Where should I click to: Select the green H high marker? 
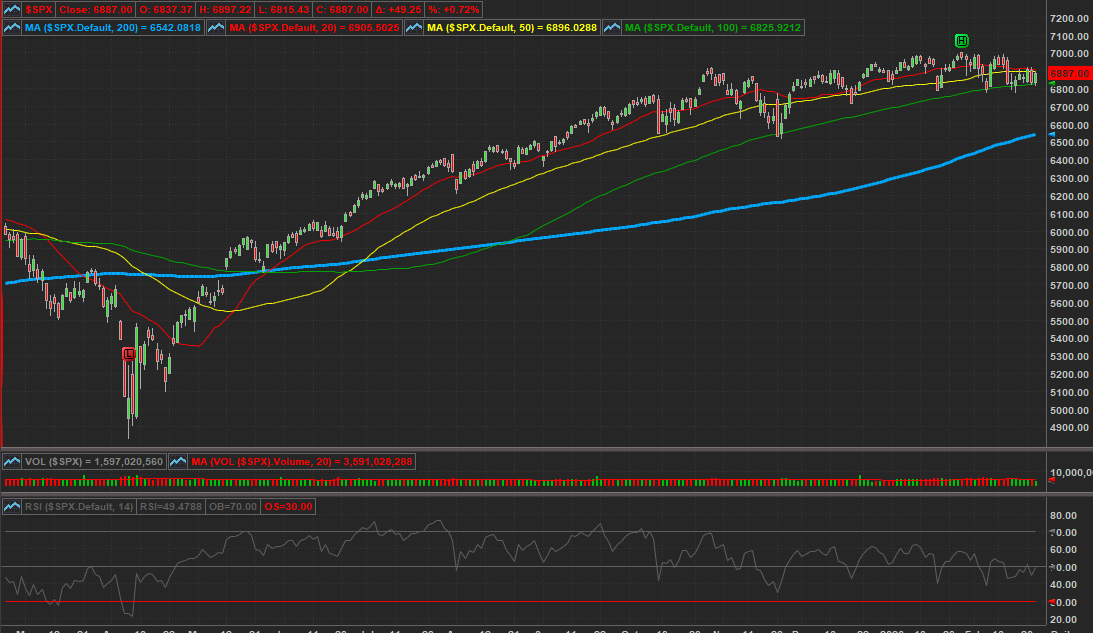tap(961, 40)
